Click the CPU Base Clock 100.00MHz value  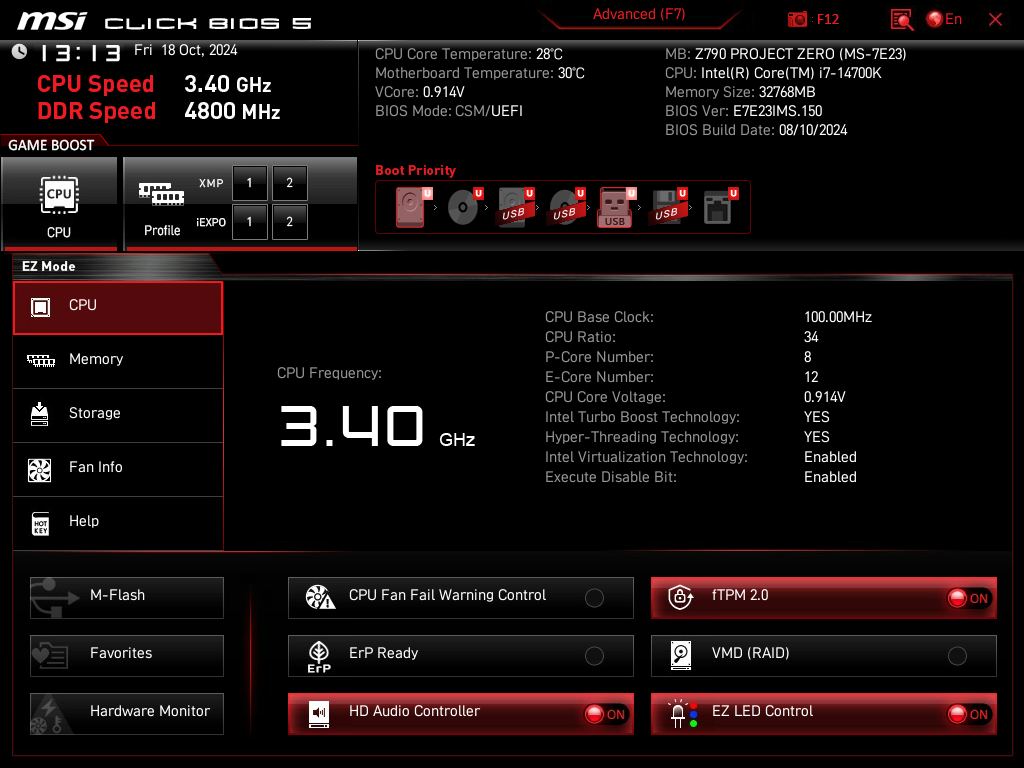(838, 317)
